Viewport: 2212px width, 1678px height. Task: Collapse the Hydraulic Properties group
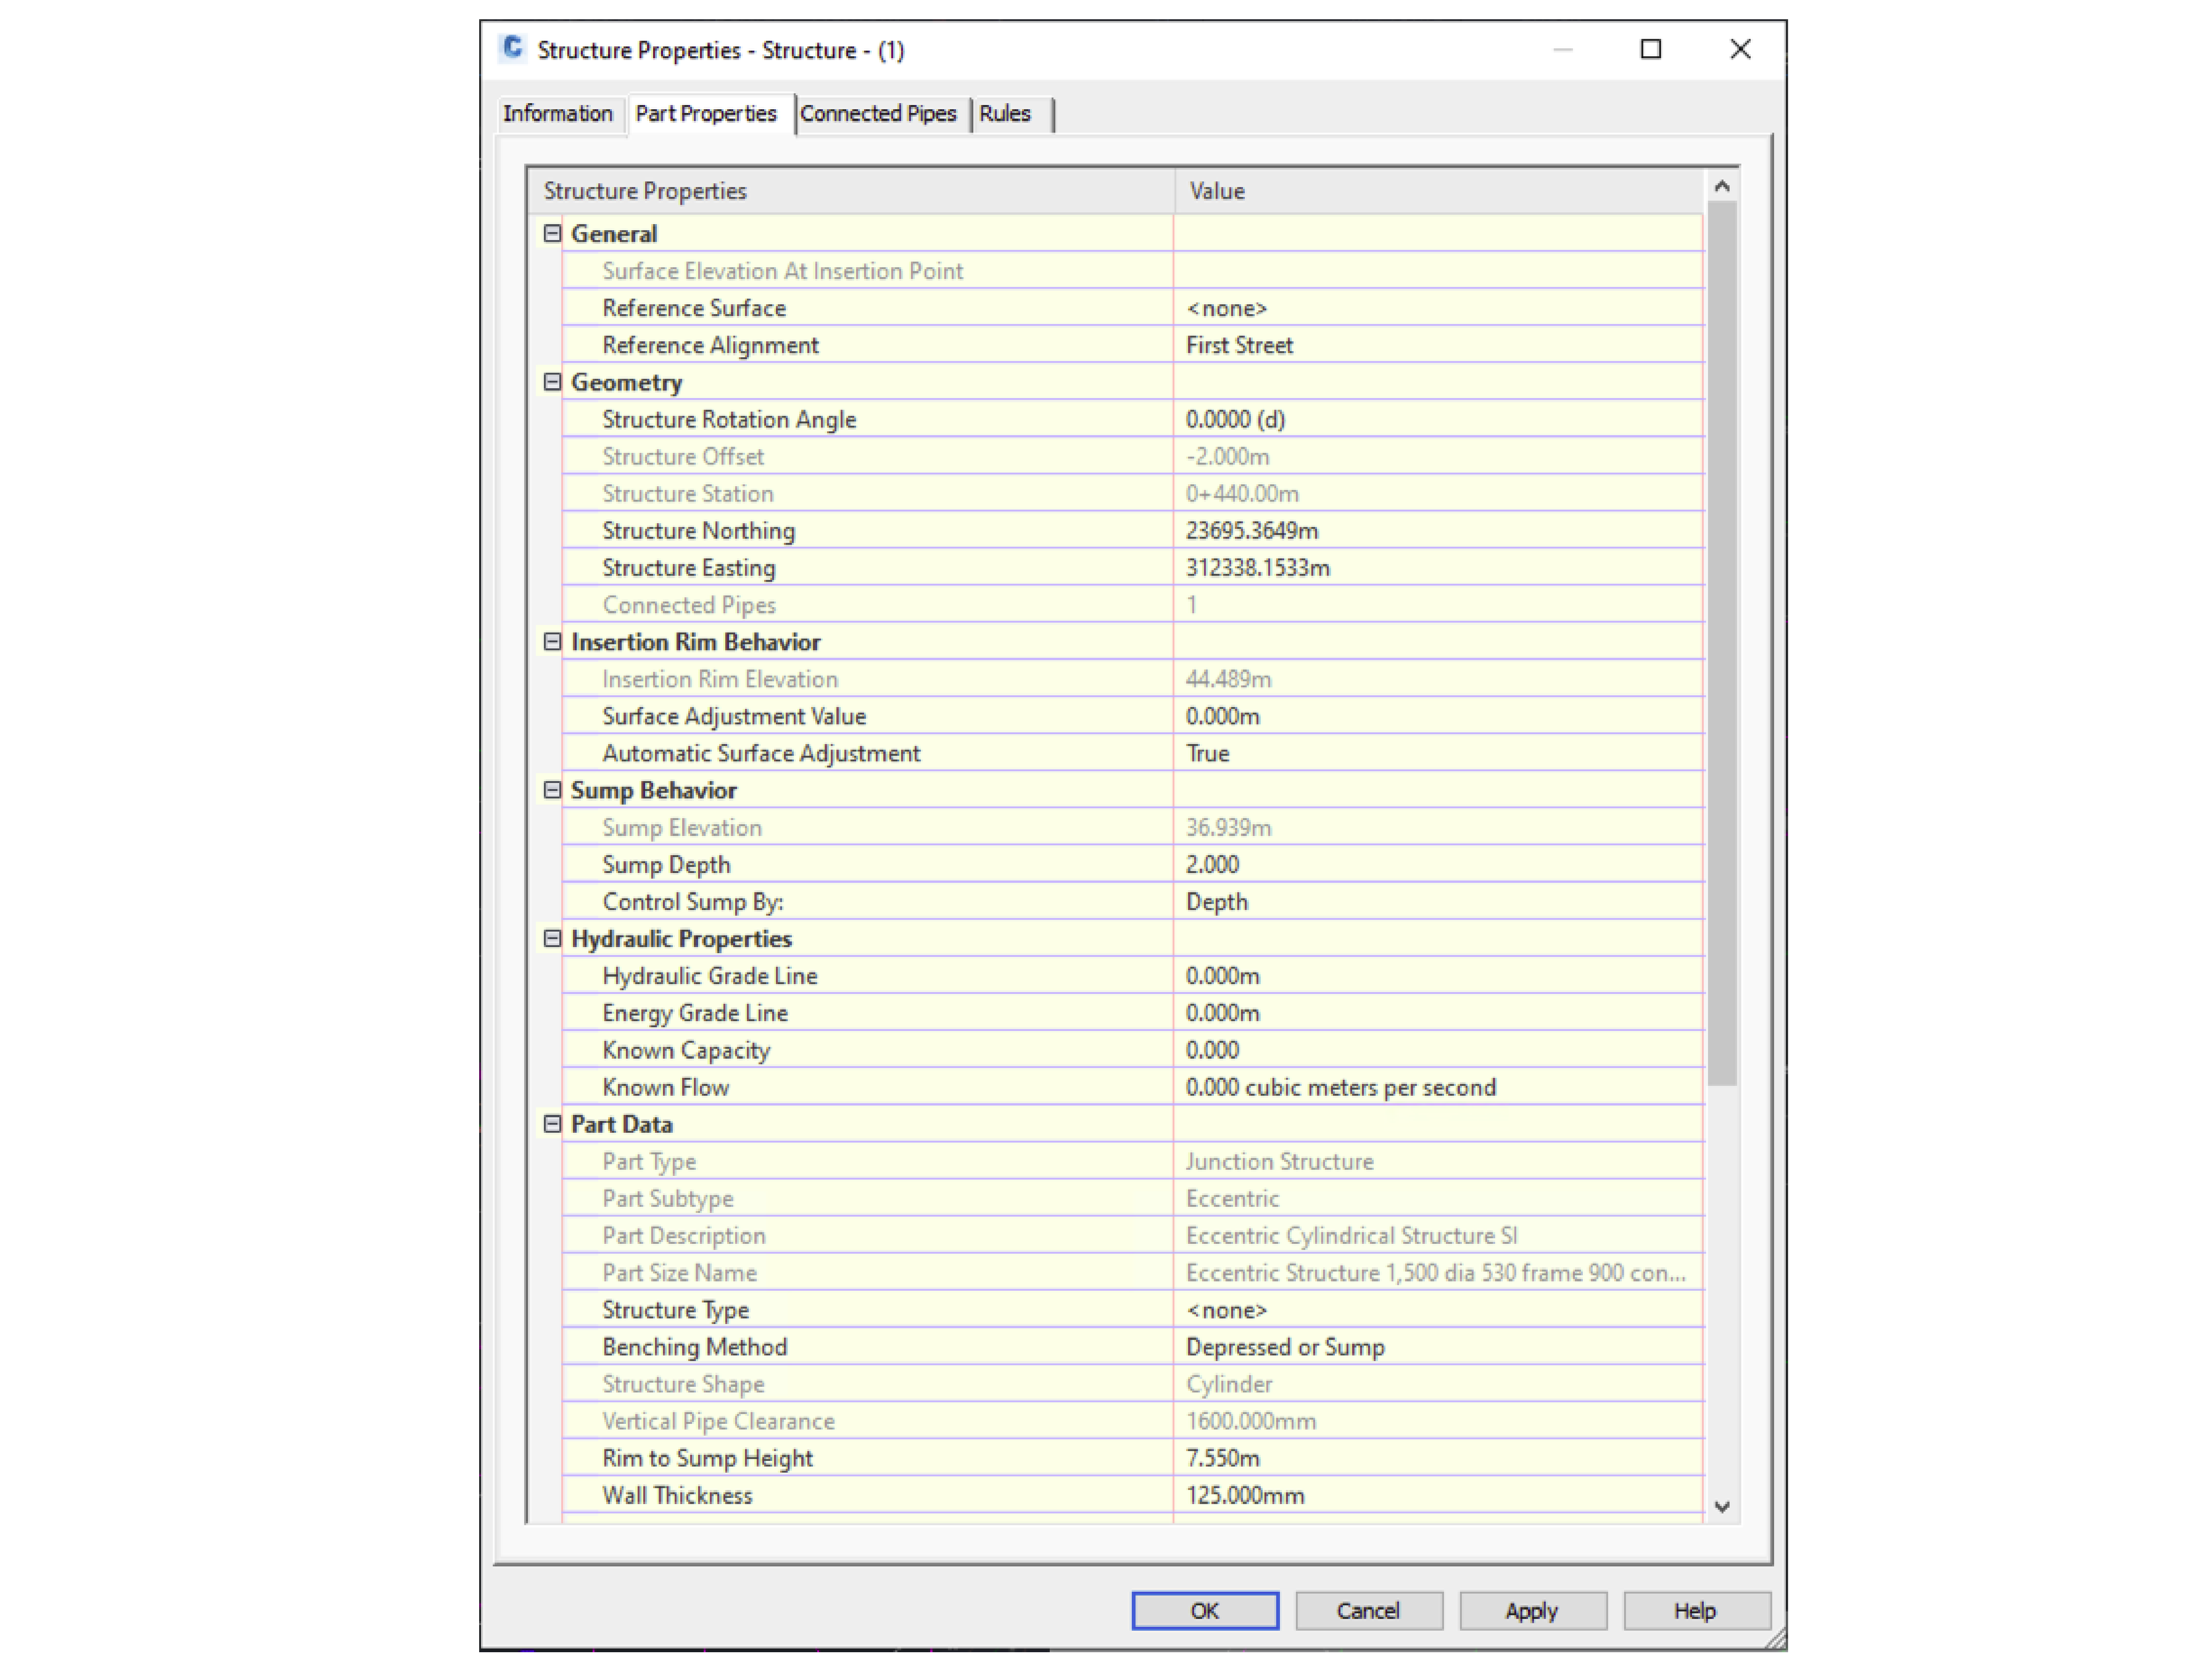coord(552,938)
